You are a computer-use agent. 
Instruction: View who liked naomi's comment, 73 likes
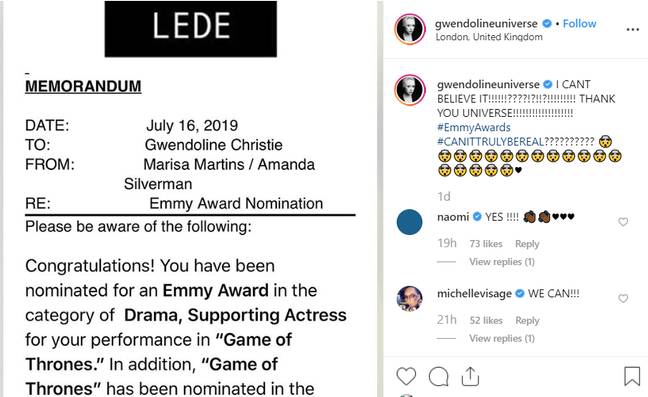[486, 244]
